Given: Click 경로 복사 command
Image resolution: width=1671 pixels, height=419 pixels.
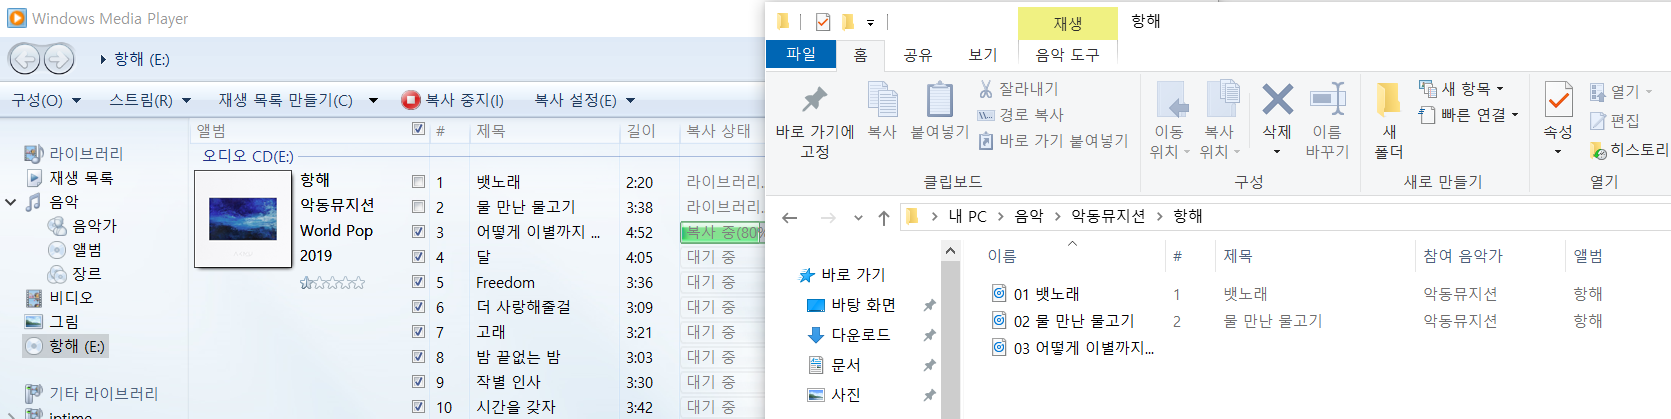Looking at the screenshot, I should pos(1020,115).
